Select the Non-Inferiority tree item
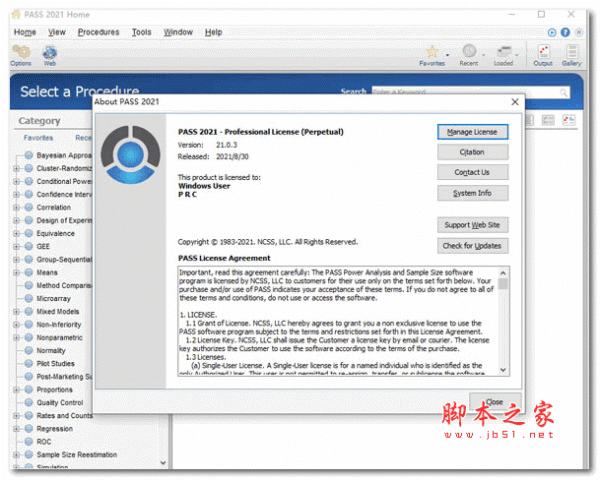600x480 pixels. click(59, 324)
